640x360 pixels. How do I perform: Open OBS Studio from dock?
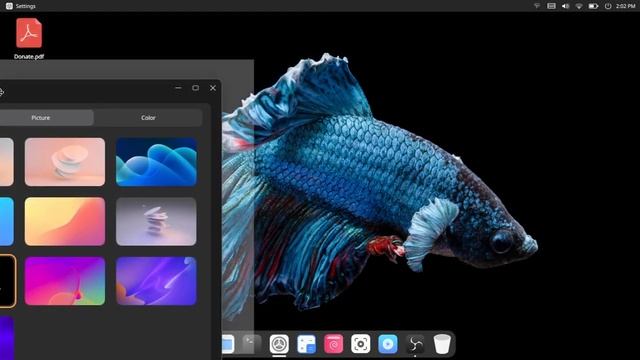(415, 344)
